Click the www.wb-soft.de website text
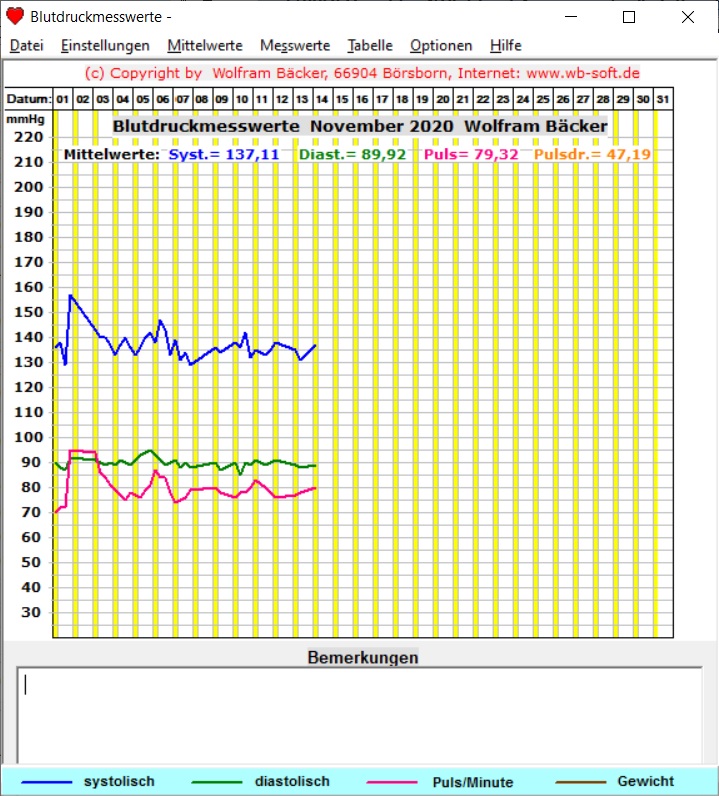 pos(583,74)
